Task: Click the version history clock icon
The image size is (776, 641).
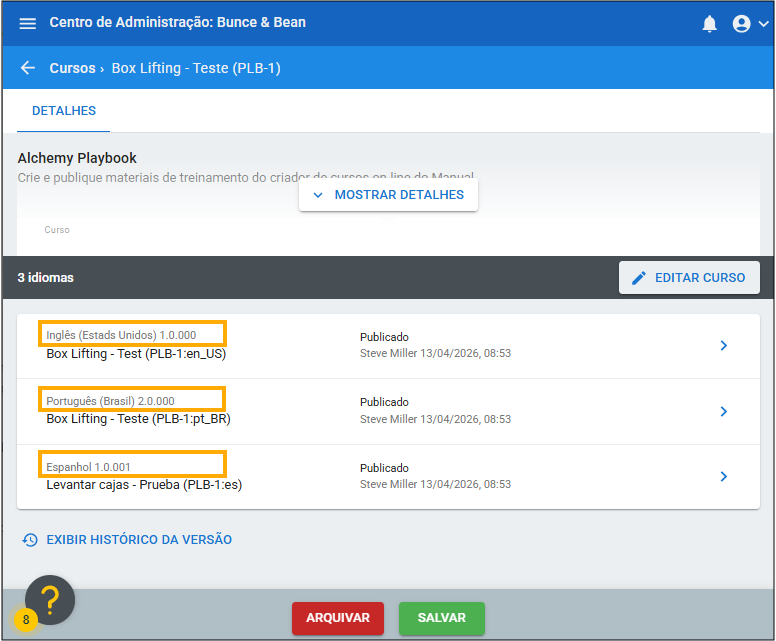Action: pyautogui.click(x=30, y=540)
